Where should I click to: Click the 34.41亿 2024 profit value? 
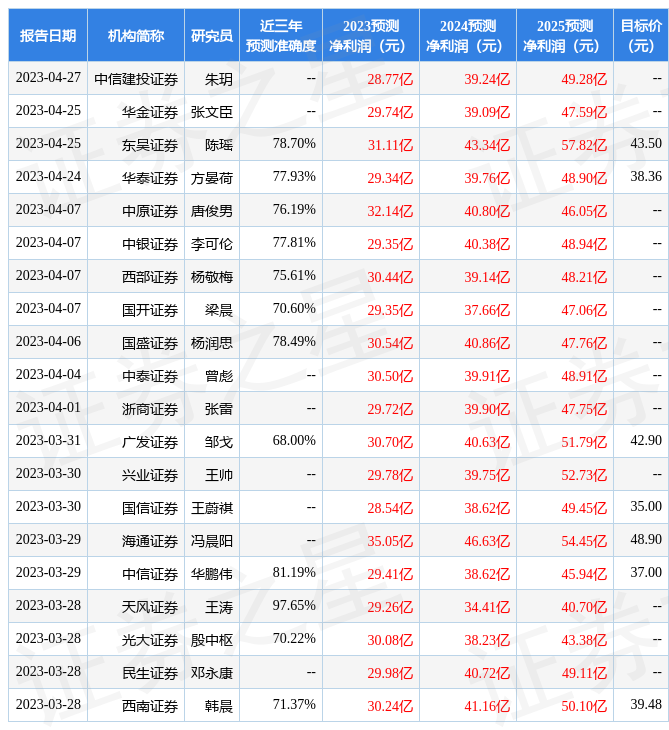coord(487,607)
